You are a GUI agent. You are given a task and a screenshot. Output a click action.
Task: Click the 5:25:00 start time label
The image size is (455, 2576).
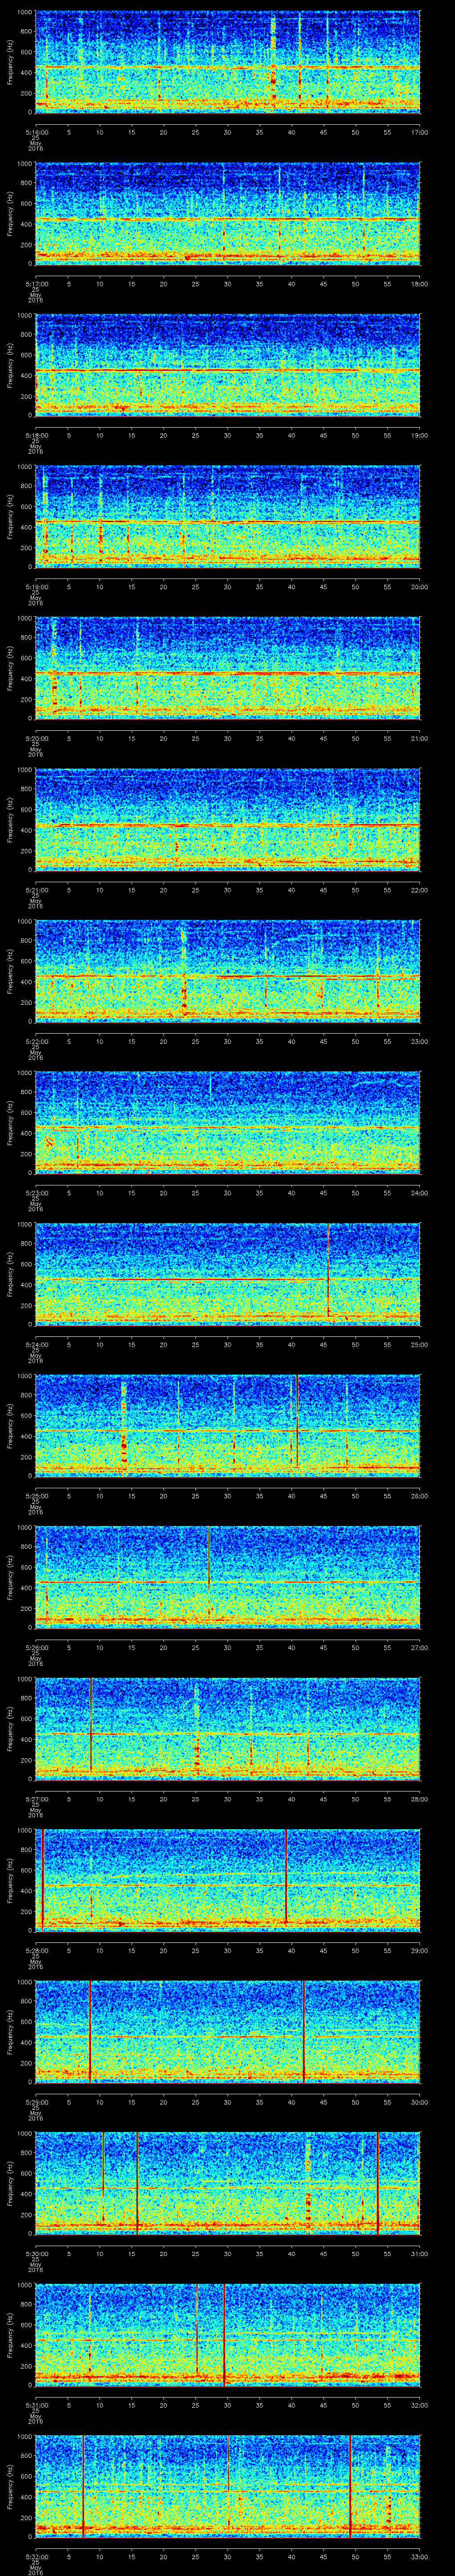coord(36,1495)
